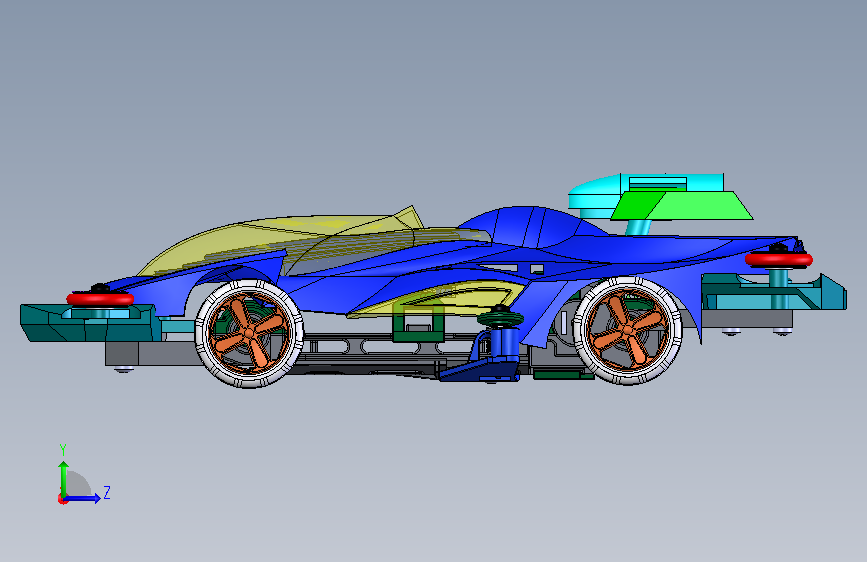Select the front orange-spoked wheel
Image resolution: width=867 pixels, height=562 pixels.
[249, 334]
